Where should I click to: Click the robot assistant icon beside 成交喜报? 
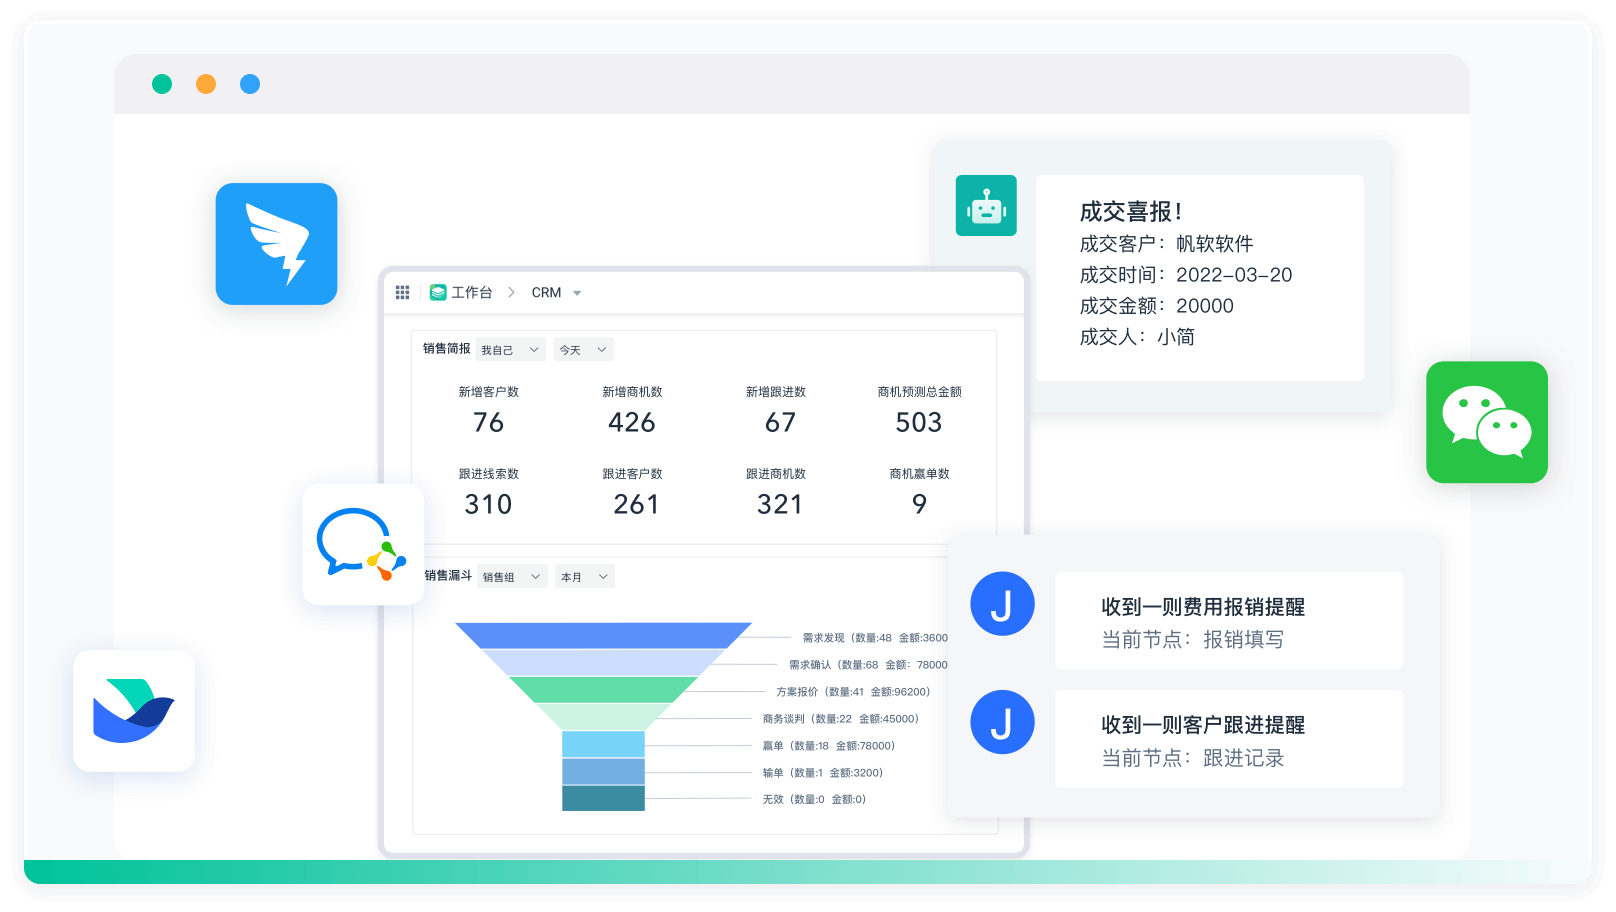(x=986, y=205)
